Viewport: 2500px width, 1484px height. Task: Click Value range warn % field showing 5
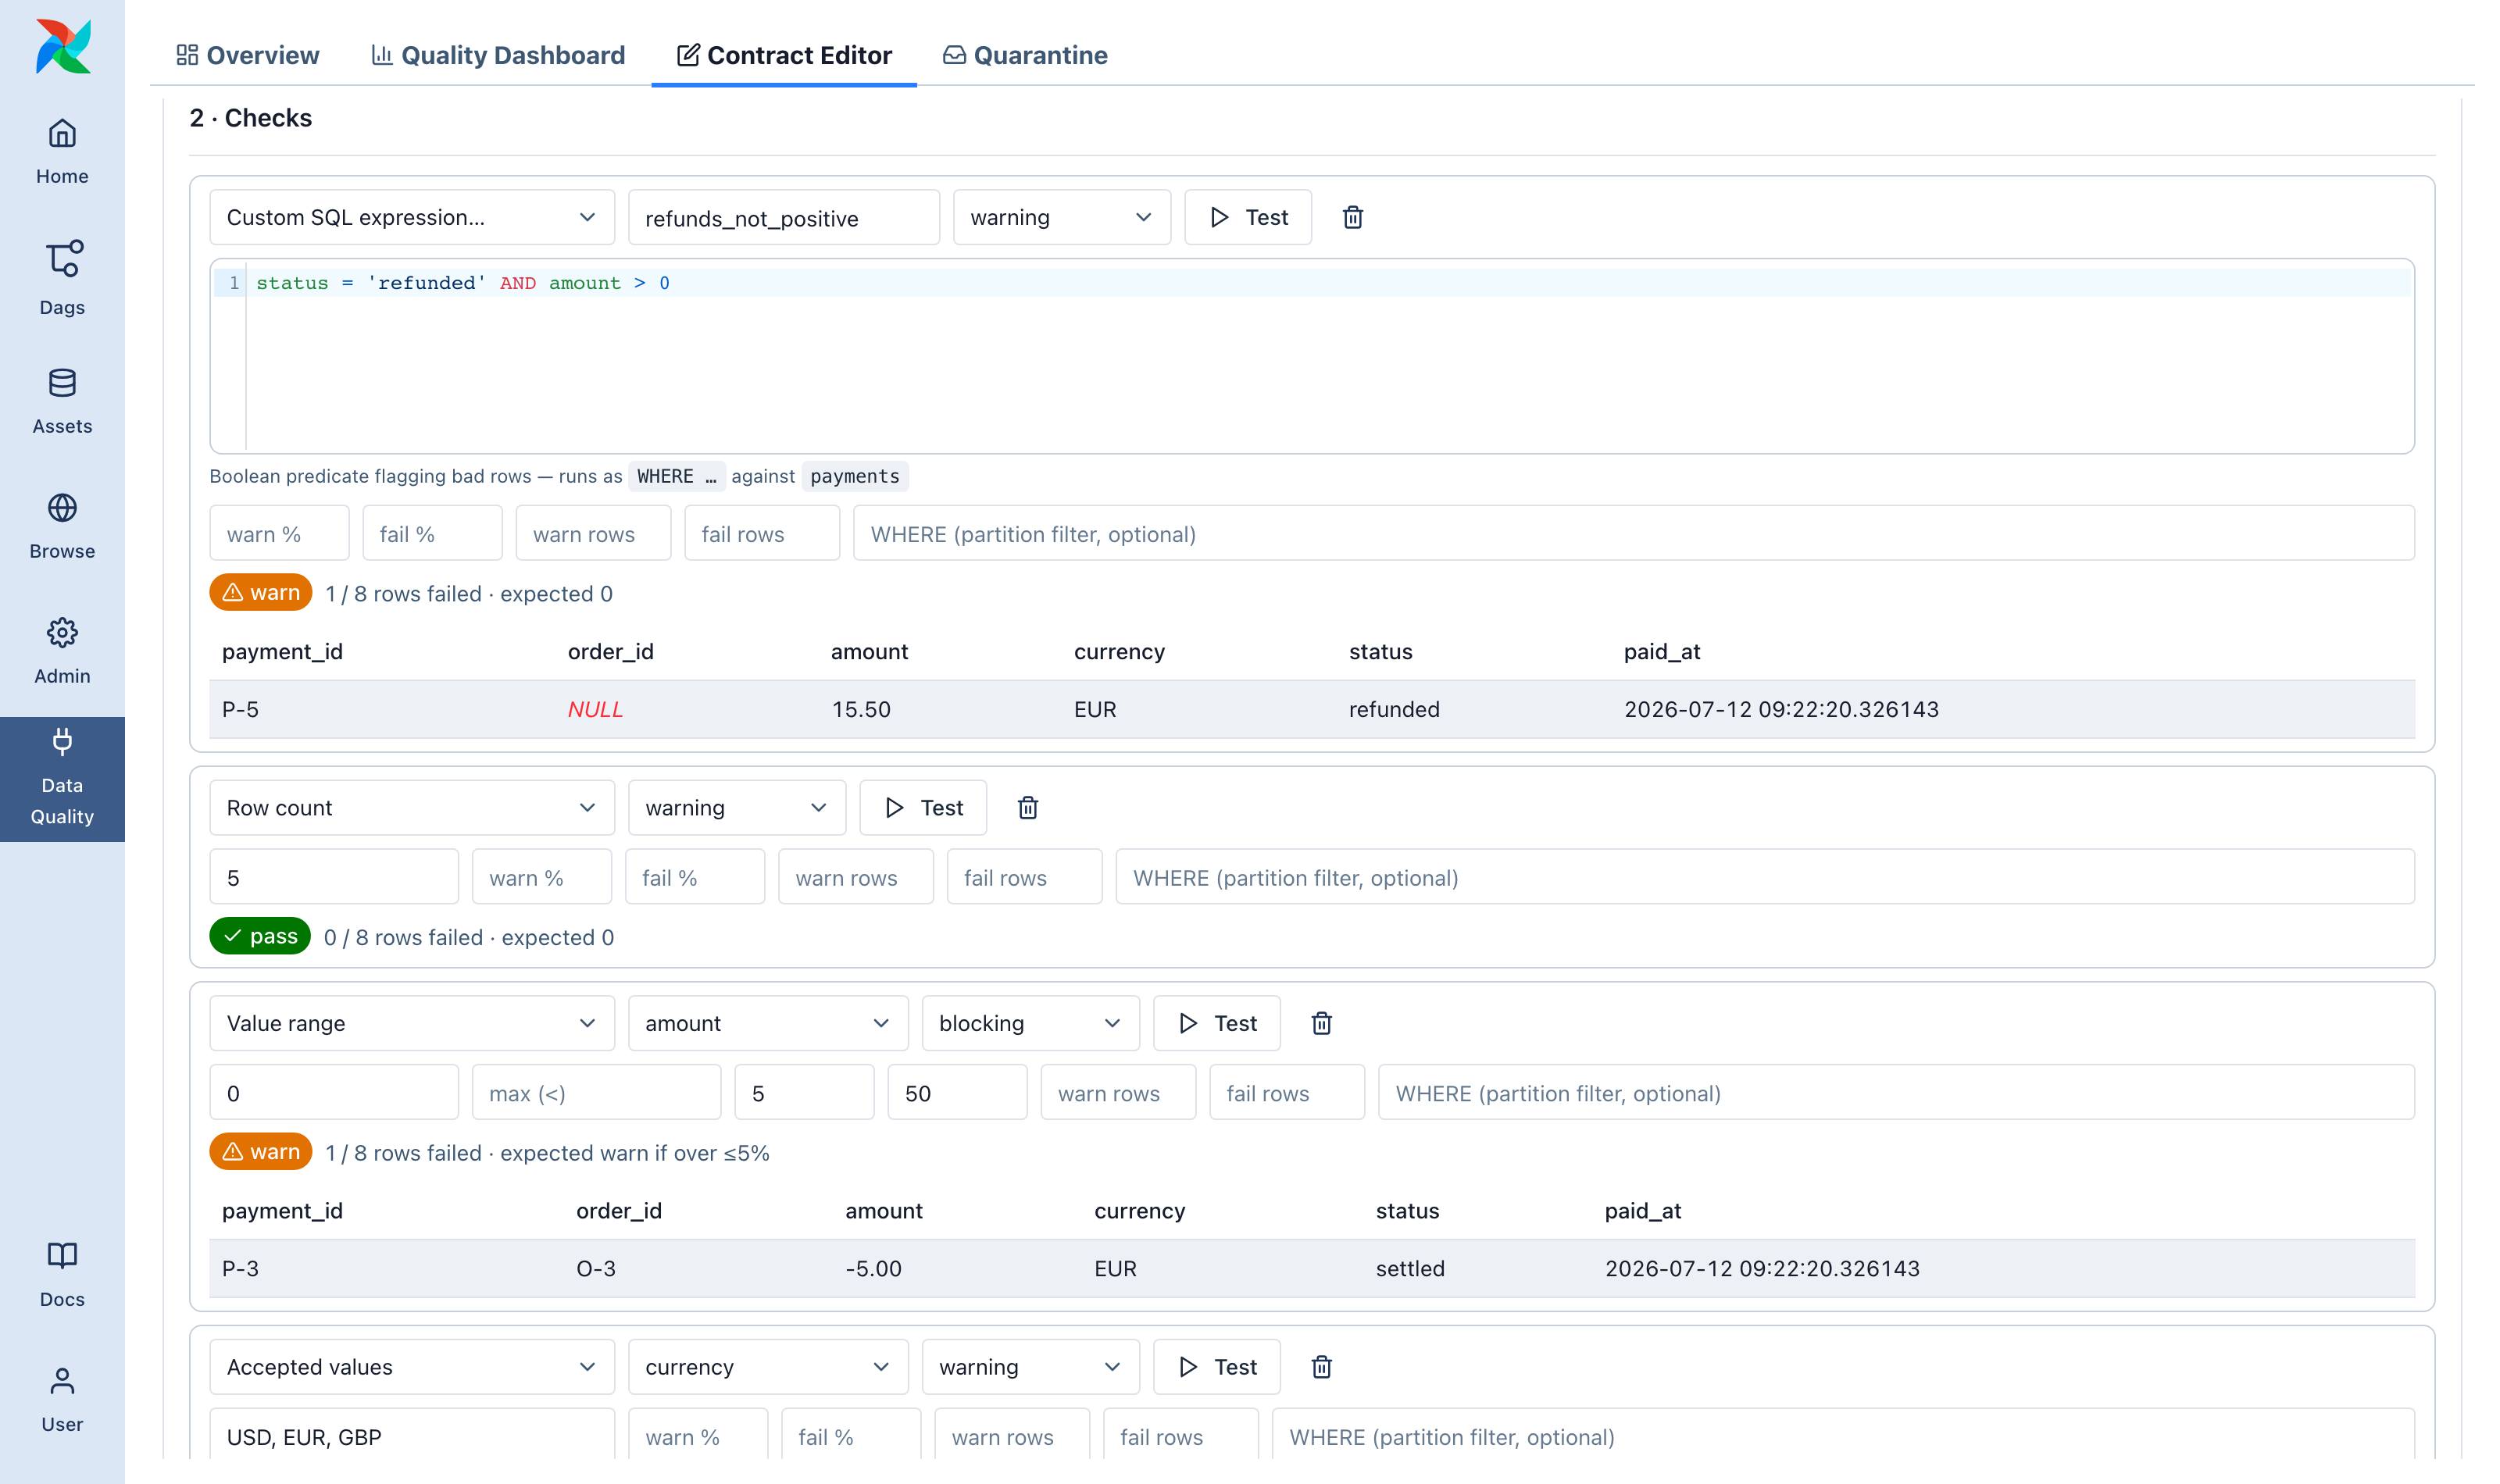pyautogui.click(x=804, y=1093)
